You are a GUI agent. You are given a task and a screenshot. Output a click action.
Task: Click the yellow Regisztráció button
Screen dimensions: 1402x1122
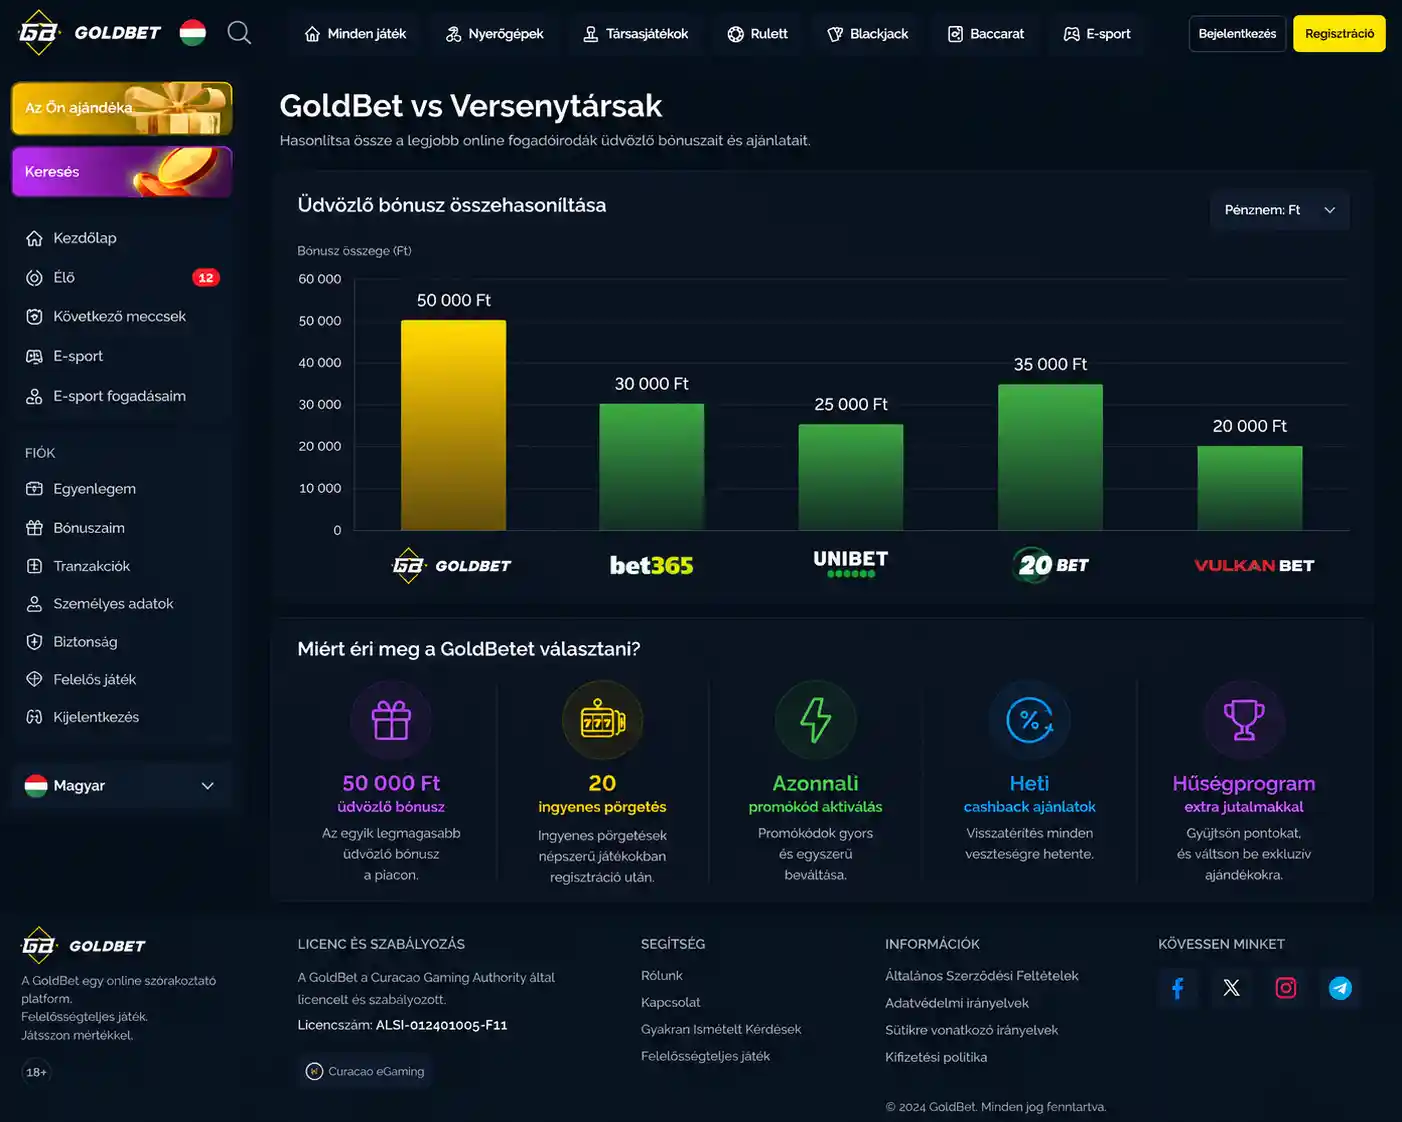(1339, 34)
